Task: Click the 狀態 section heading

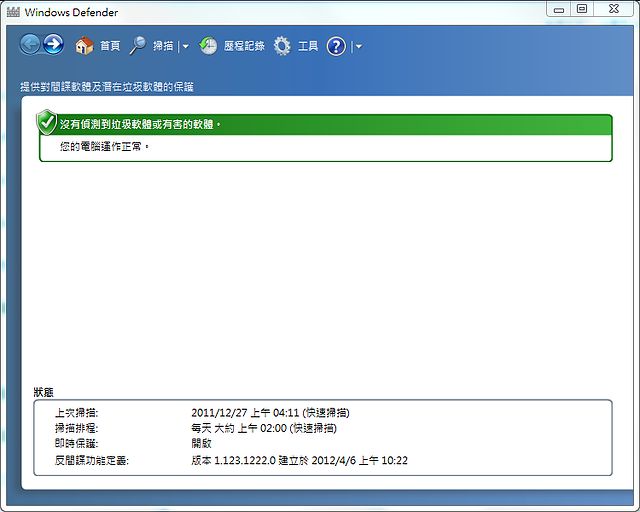Action: 44,392
